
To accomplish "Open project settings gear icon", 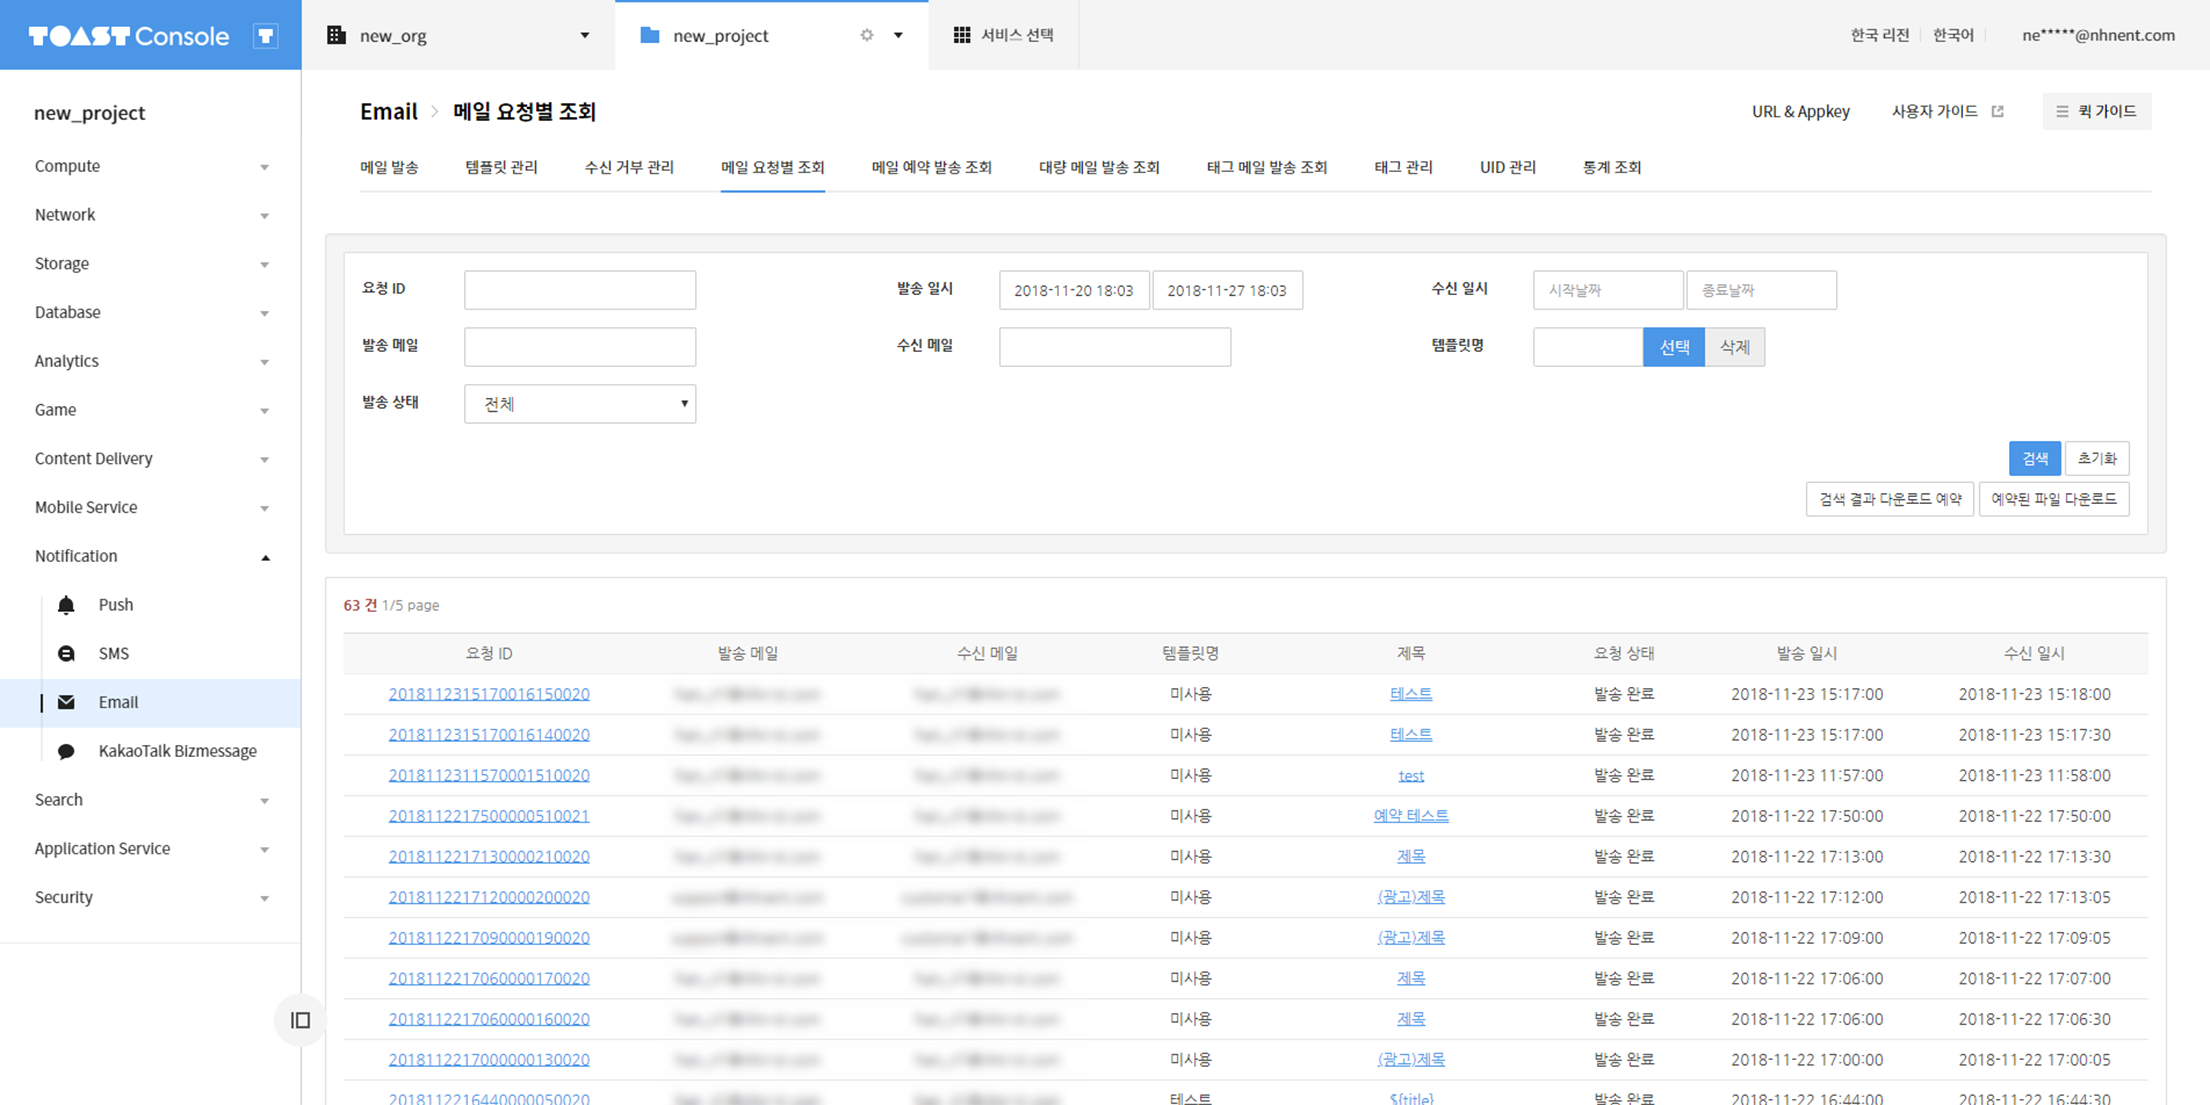I will (867, 35).
